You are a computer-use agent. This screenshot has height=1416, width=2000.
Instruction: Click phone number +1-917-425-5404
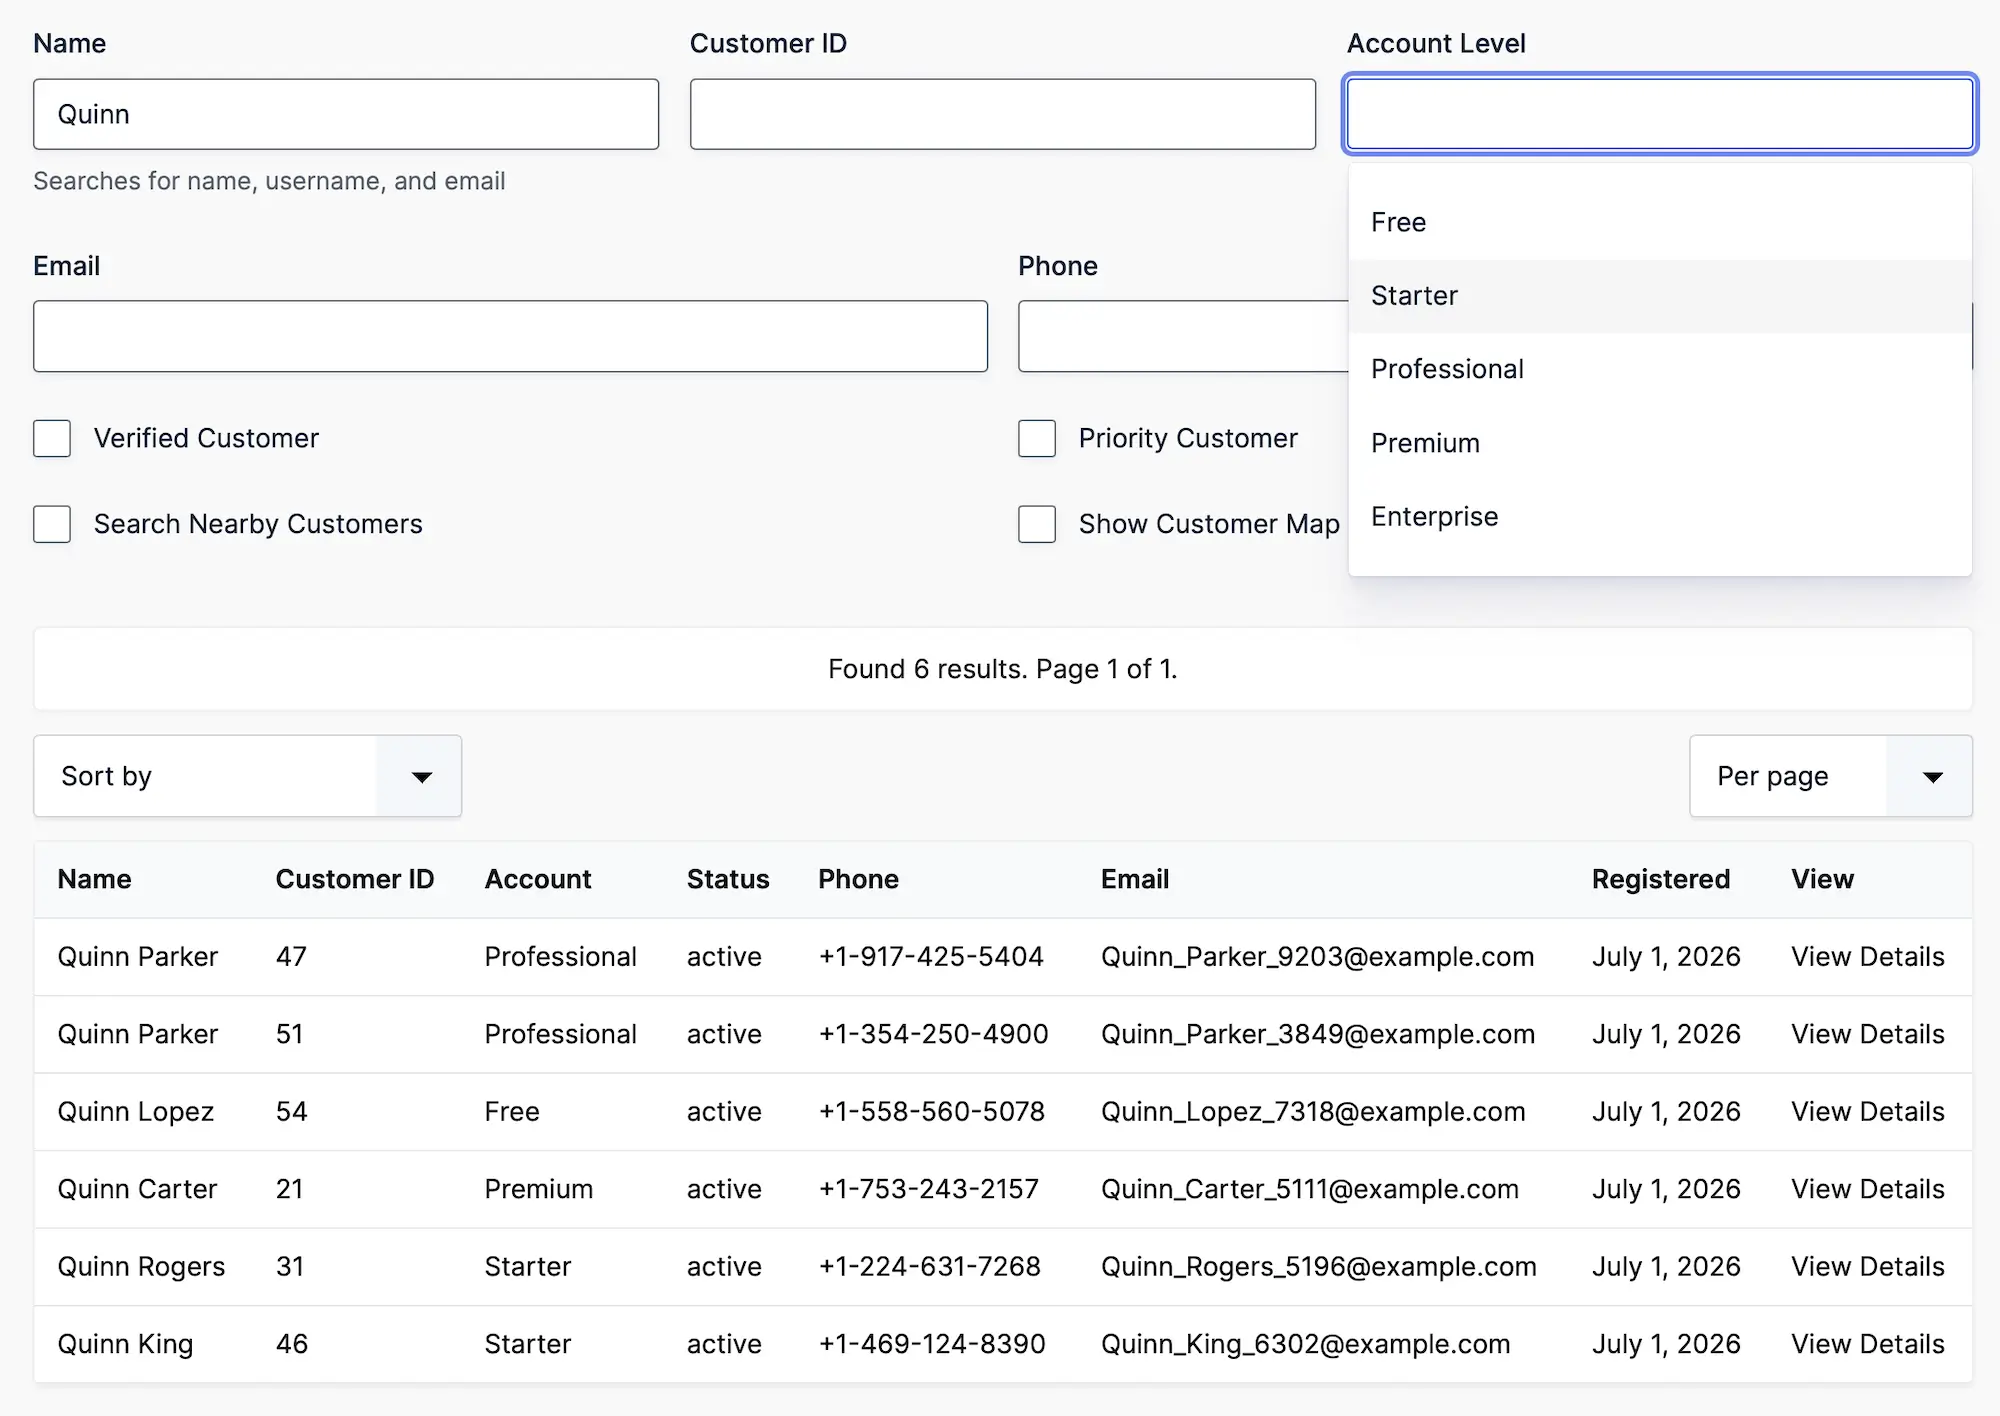click(931, 957)
